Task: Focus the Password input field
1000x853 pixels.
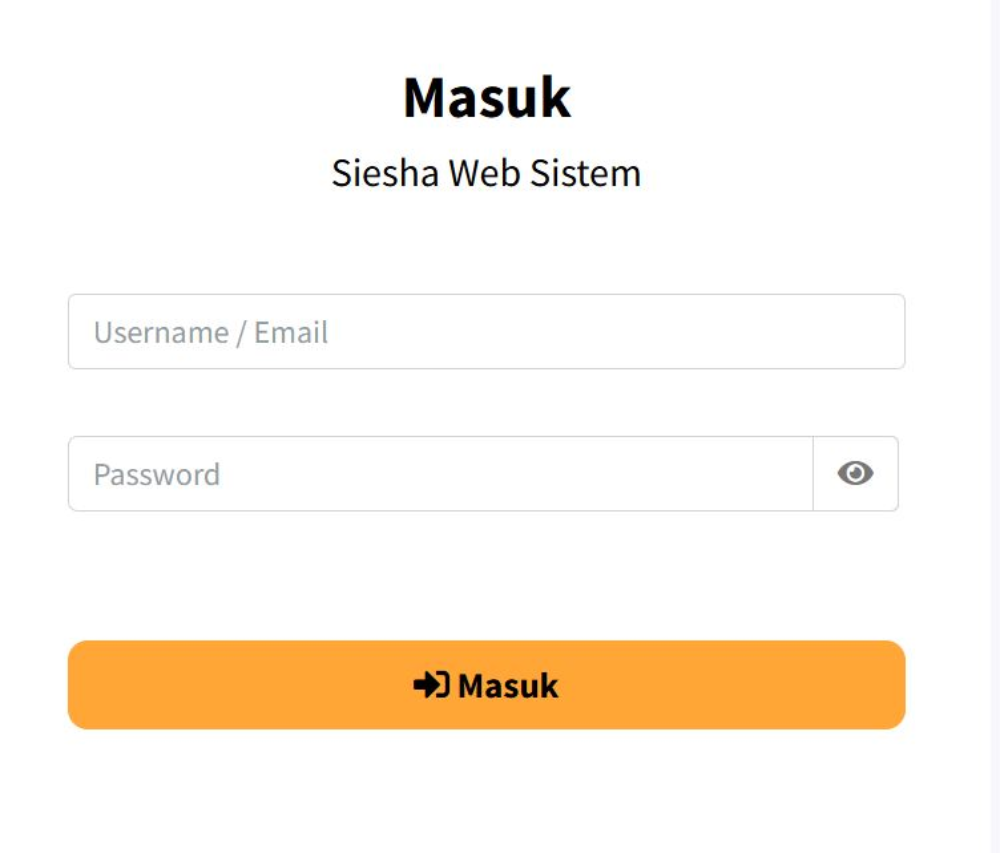Action: pos(440,474)
